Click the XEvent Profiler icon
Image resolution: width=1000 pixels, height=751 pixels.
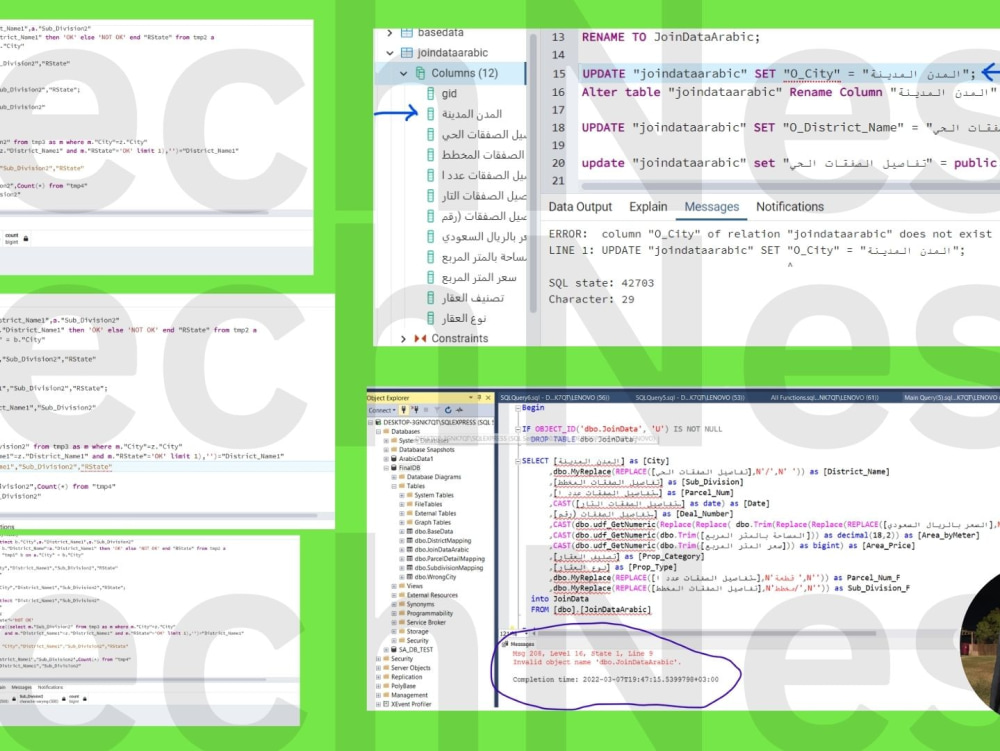[386, 704]
